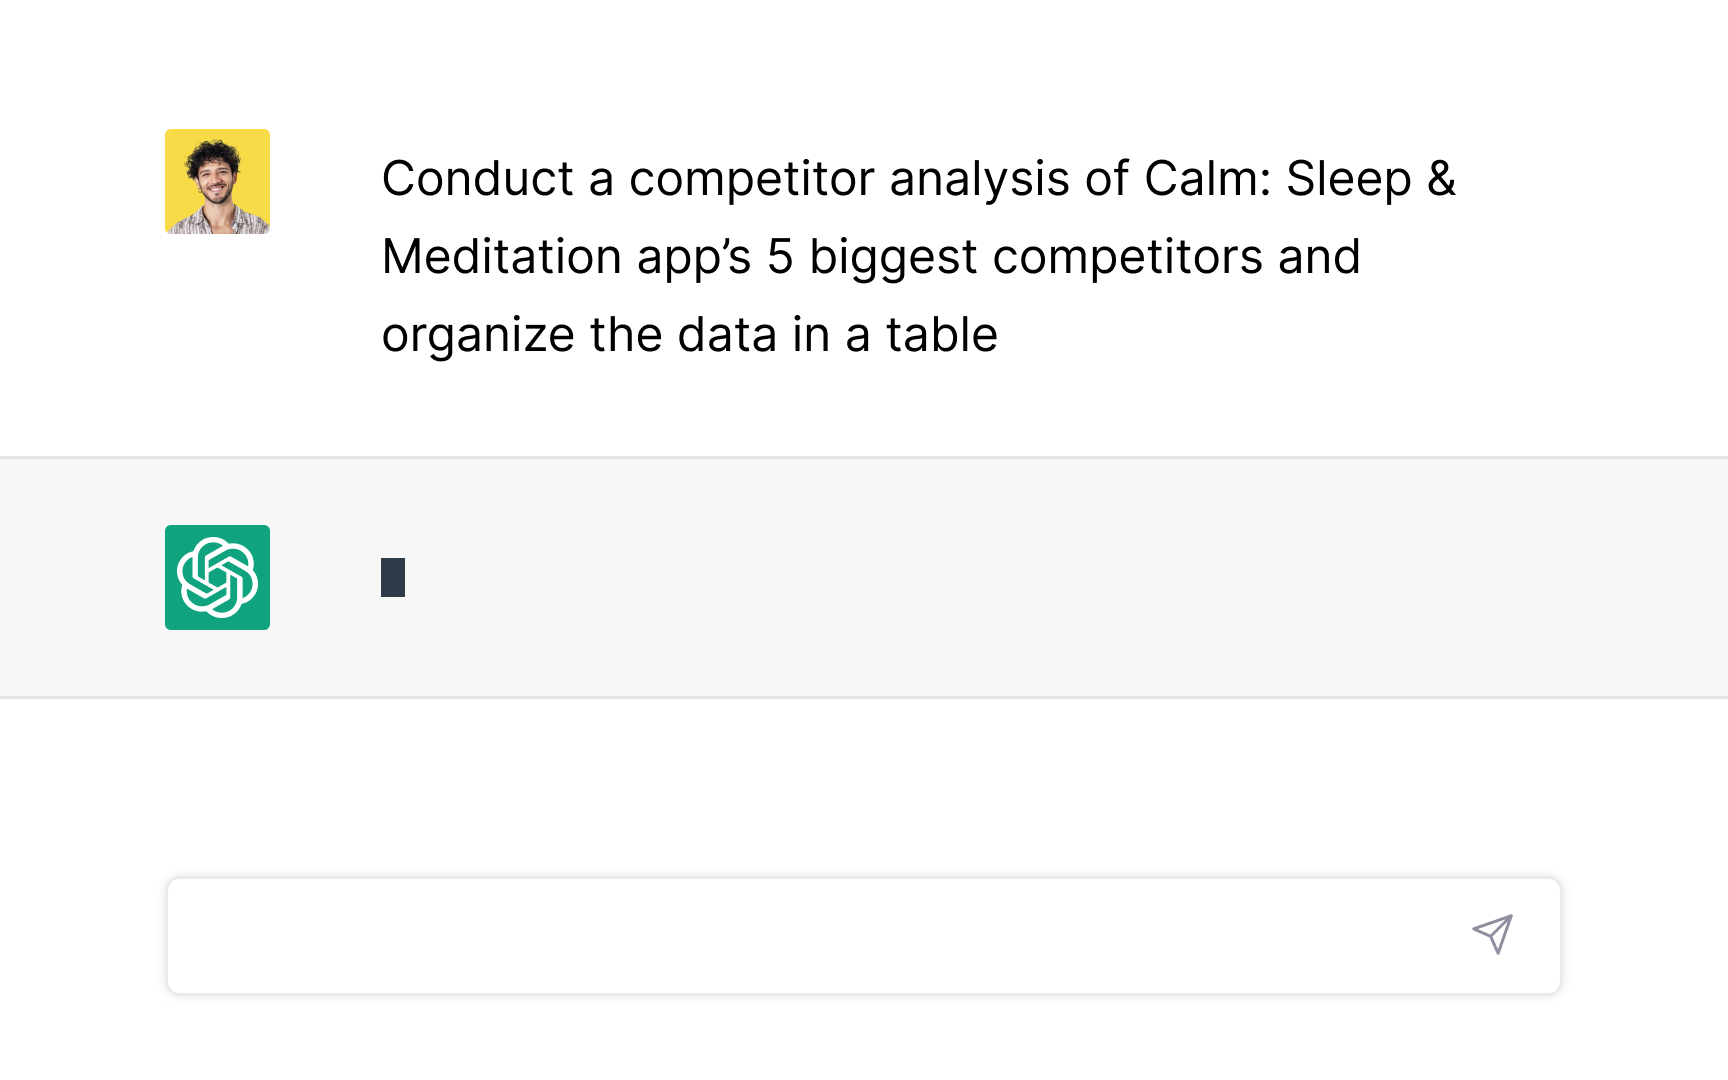Click the "Sleep &" text in the message
This screenshot has width=1728, height=1080.
coord(1370,179)
